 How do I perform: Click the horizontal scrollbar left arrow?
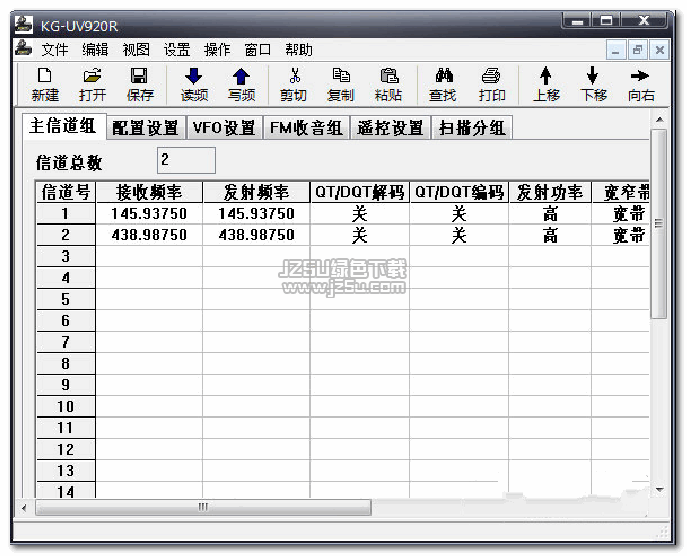point(24,508)
